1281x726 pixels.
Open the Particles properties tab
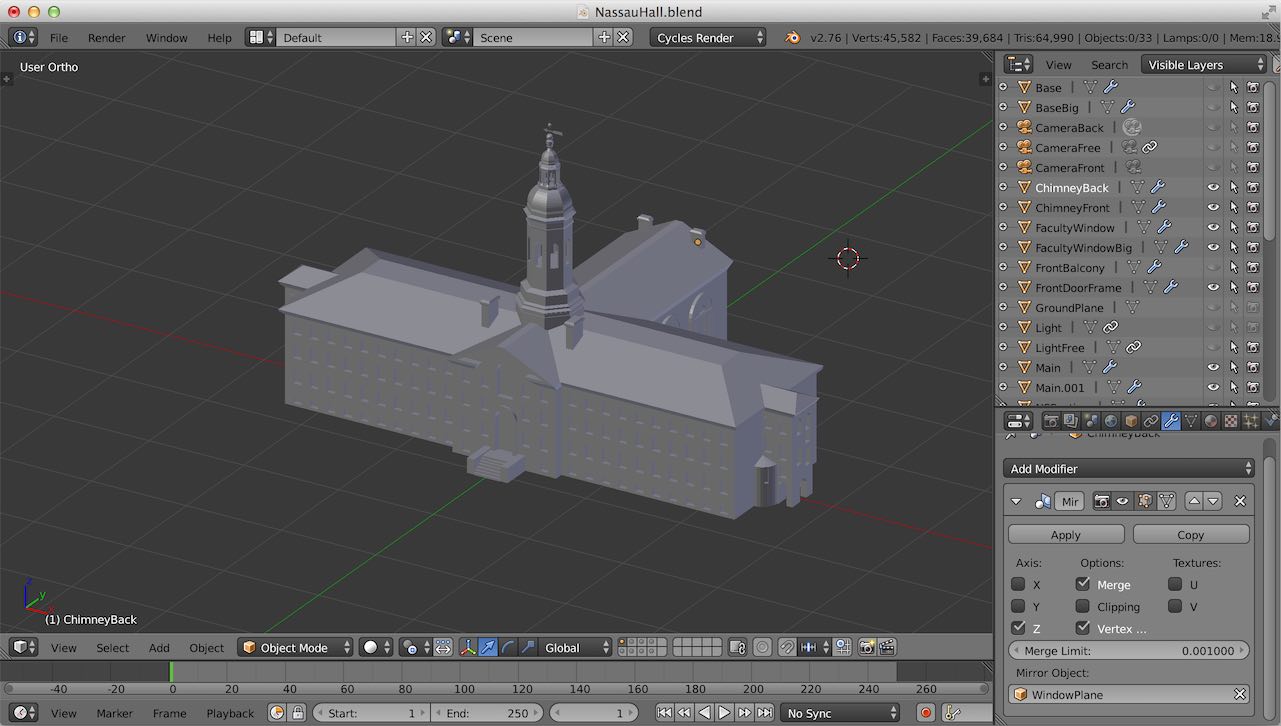click(x=1251, y=421)
